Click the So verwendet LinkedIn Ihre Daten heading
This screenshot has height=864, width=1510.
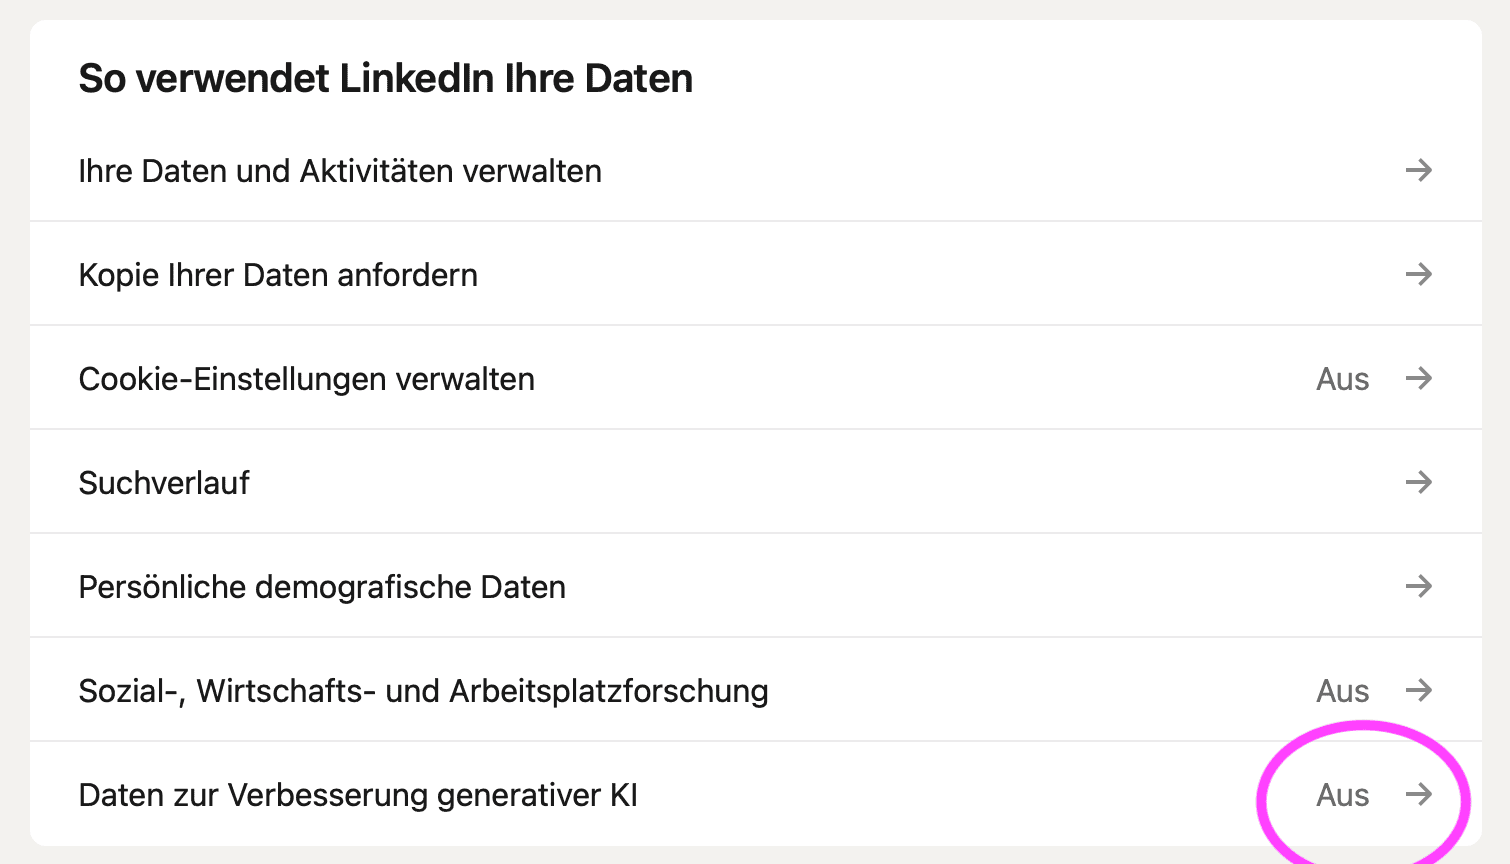pos(385,78)
